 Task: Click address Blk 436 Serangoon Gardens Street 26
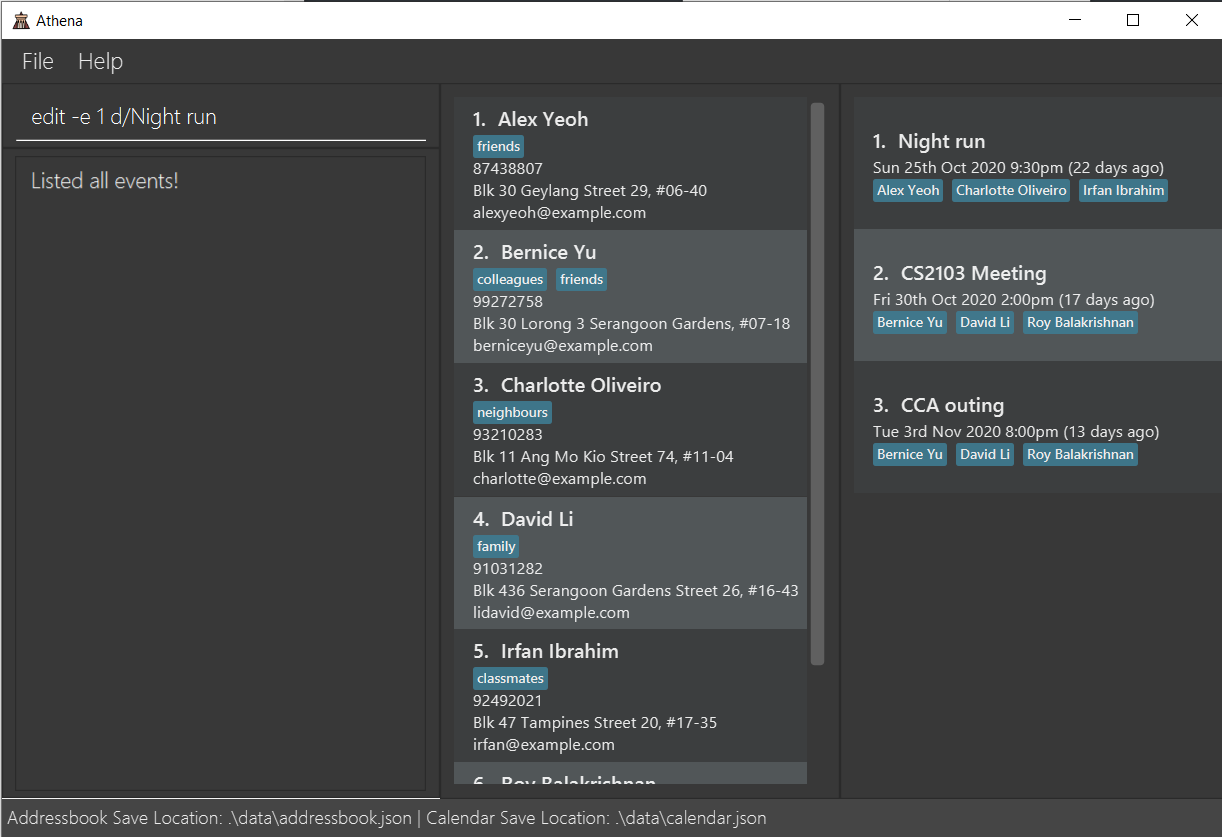click(636, 590)
